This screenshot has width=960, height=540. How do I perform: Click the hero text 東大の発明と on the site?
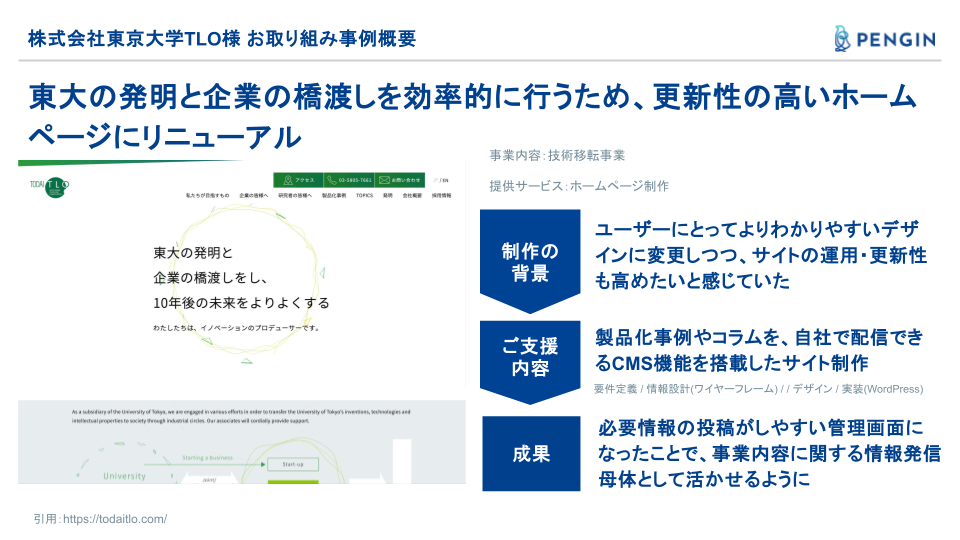tap(193, 252)
